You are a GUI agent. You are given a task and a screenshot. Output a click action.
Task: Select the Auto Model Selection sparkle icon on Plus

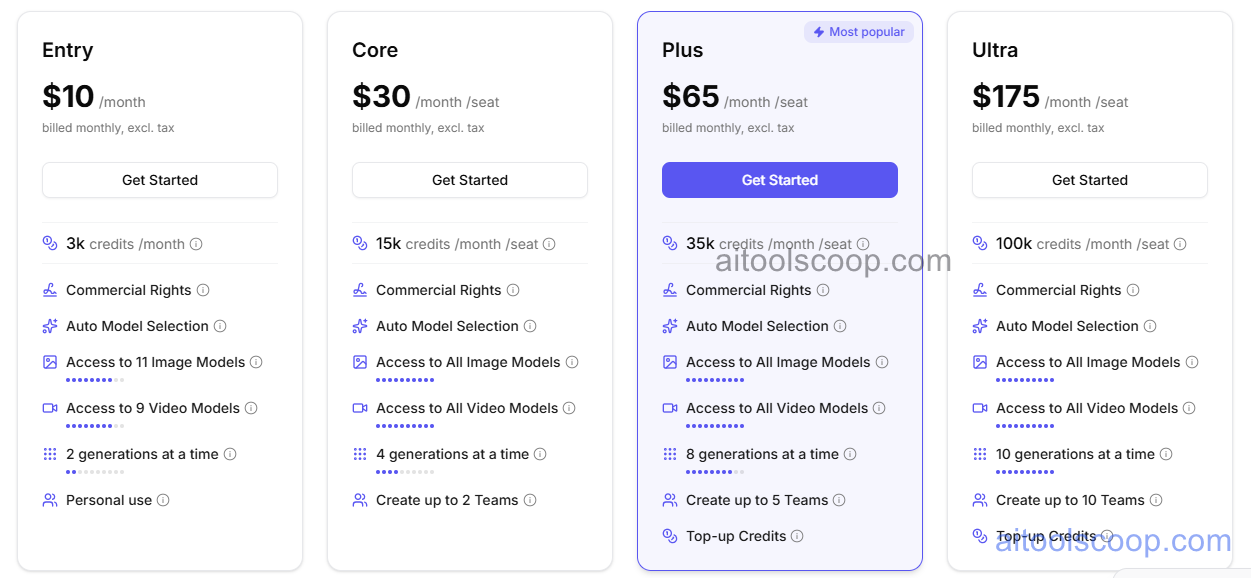[x=670, y=325]
